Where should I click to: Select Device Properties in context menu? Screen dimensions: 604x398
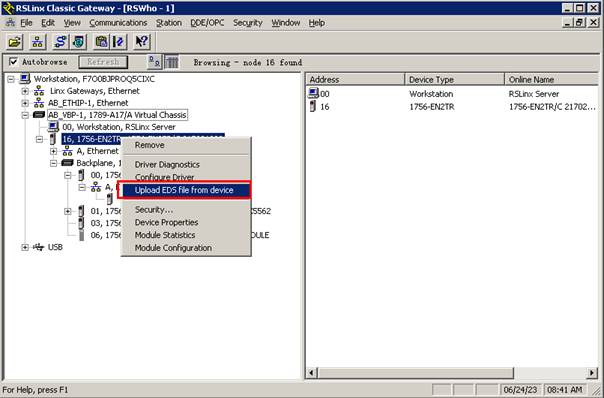(166, 222)
